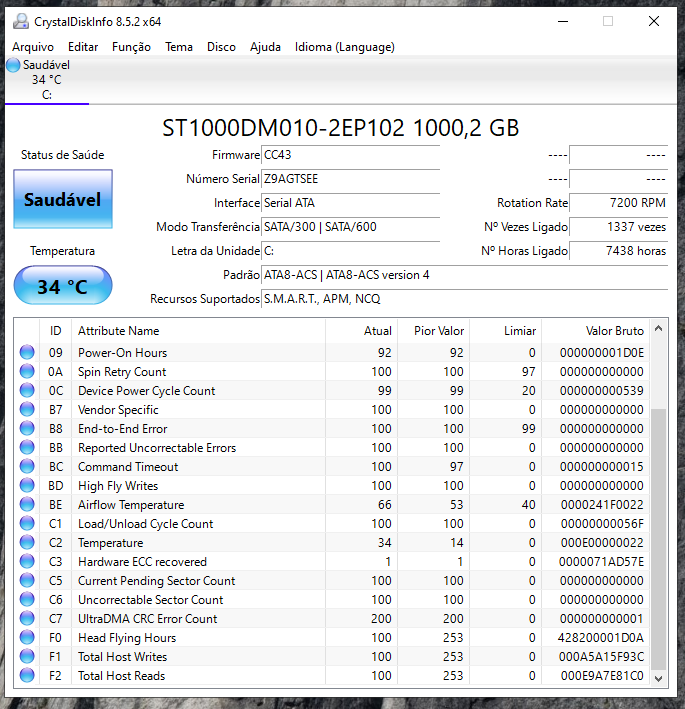
Task: Click the raw value 428200001D0A
Action: click(600, 638)
